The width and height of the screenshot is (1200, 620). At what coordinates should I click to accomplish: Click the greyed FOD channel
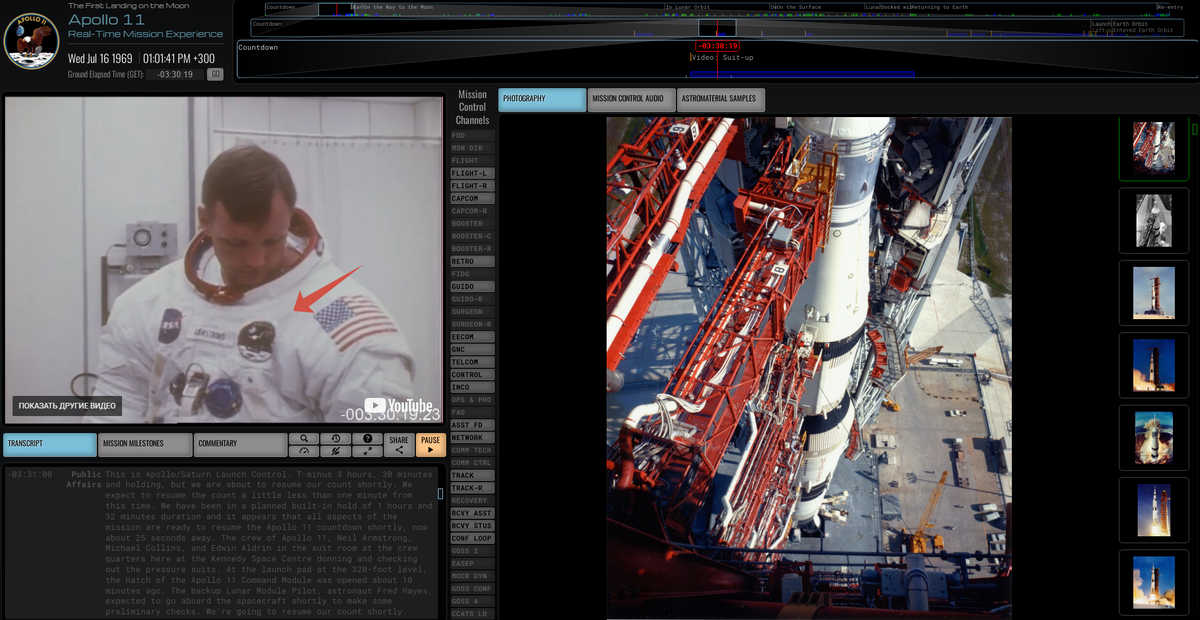pos(472,135)
